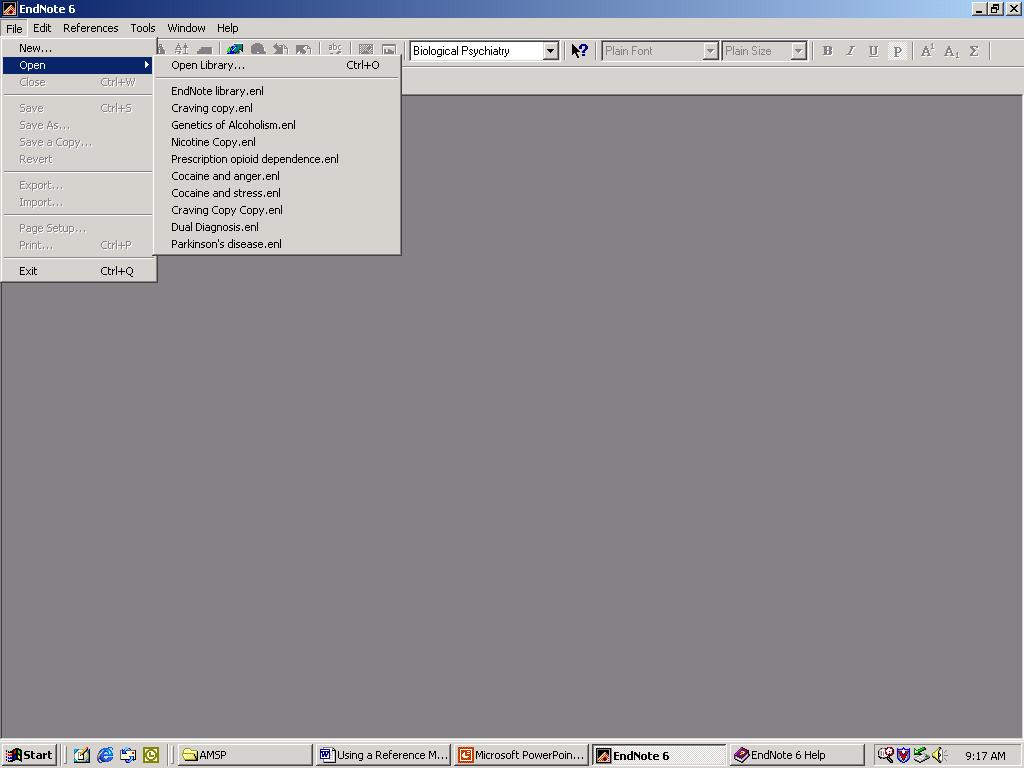Click the Show Desktop quick launch icon
The width and height of the screenshot is (1024, 768).
tap(128, 755)
